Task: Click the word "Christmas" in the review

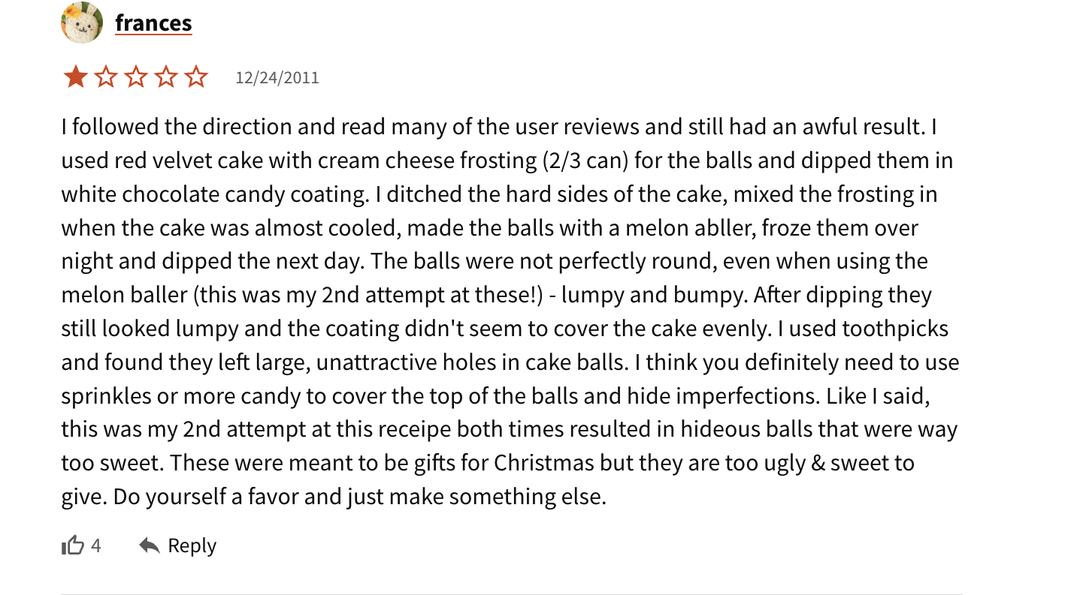Action: point(543,463)
